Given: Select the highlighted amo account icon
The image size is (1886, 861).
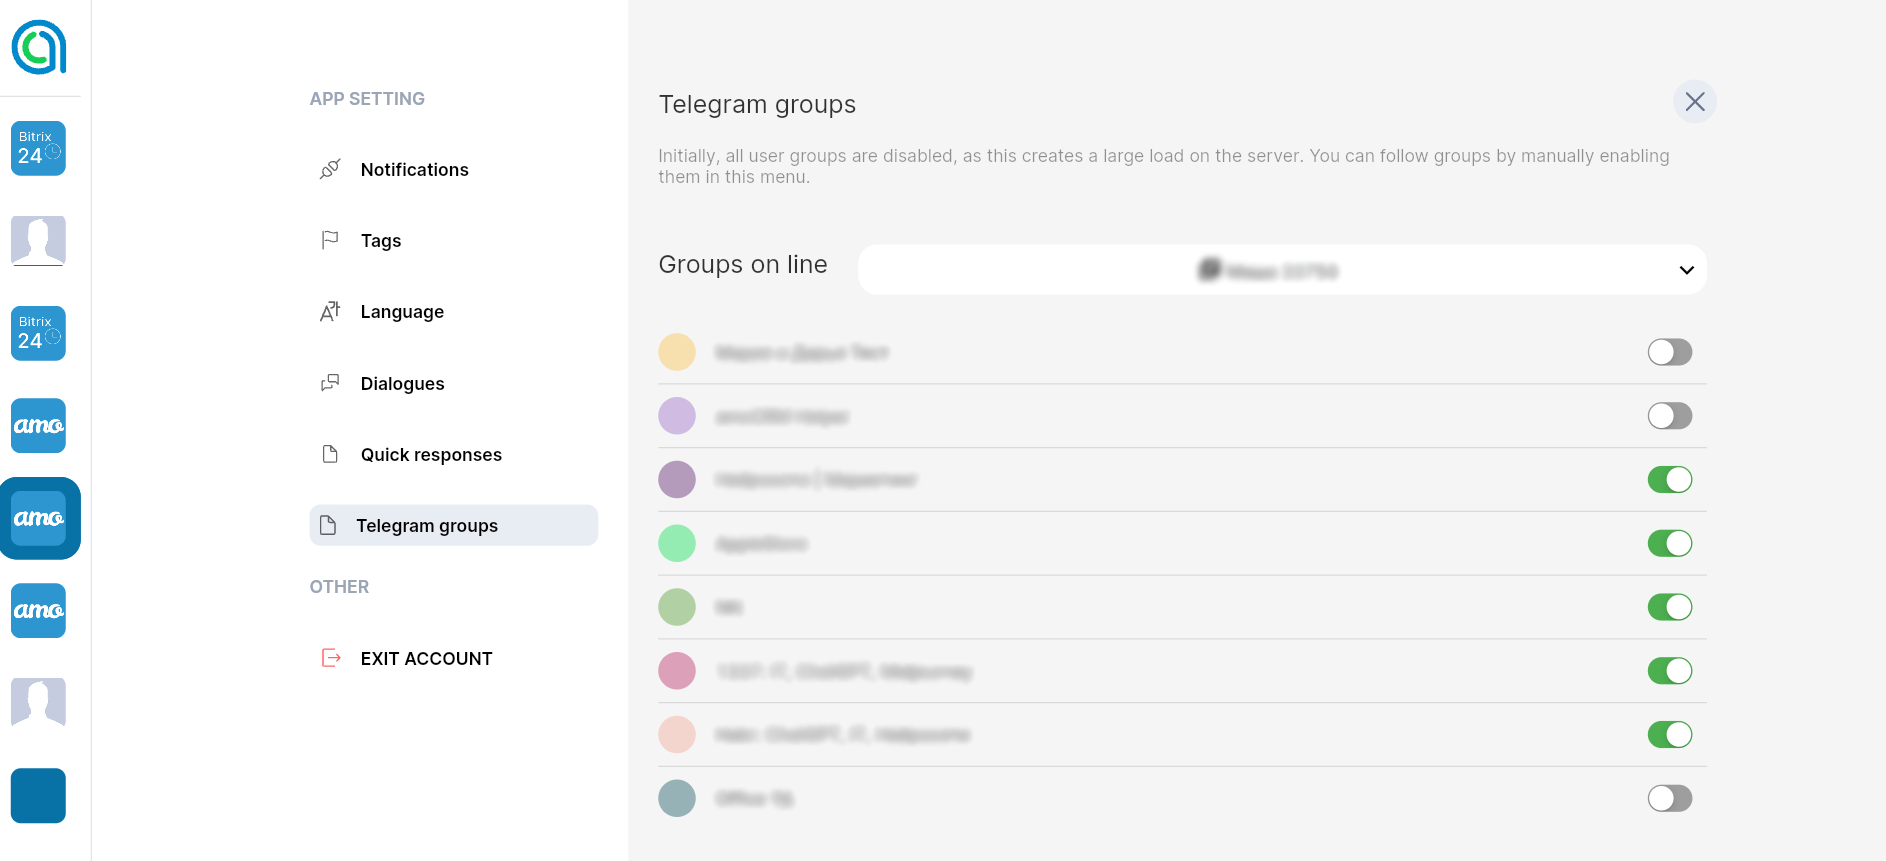Looking at the screenshot, I should click(x=39, y=518).
